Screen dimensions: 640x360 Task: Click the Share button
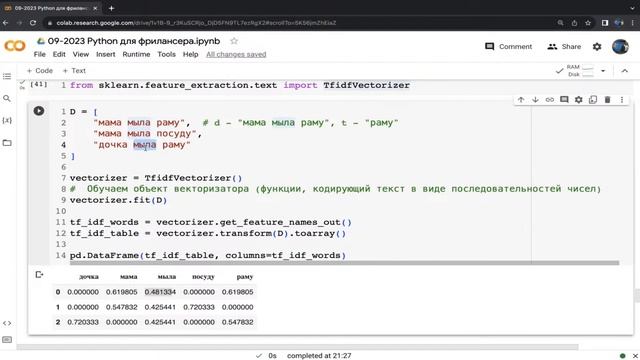pyautogui.click(x=564, y=47)
